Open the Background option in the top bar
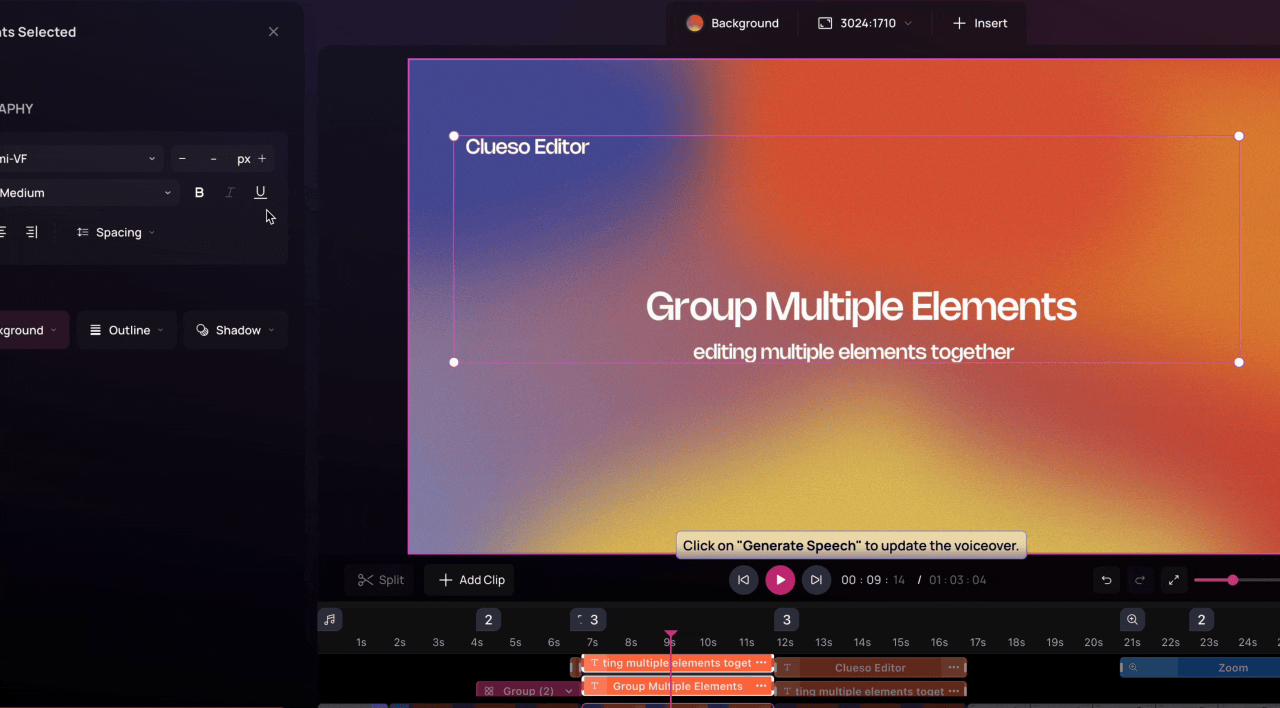Viewport: 1280px width, 708px height. (x=733, y=23)
